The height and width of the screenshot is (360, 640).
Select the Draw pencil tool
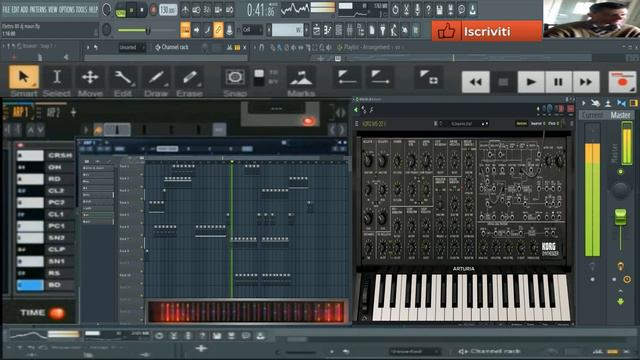tap(156, 77)
